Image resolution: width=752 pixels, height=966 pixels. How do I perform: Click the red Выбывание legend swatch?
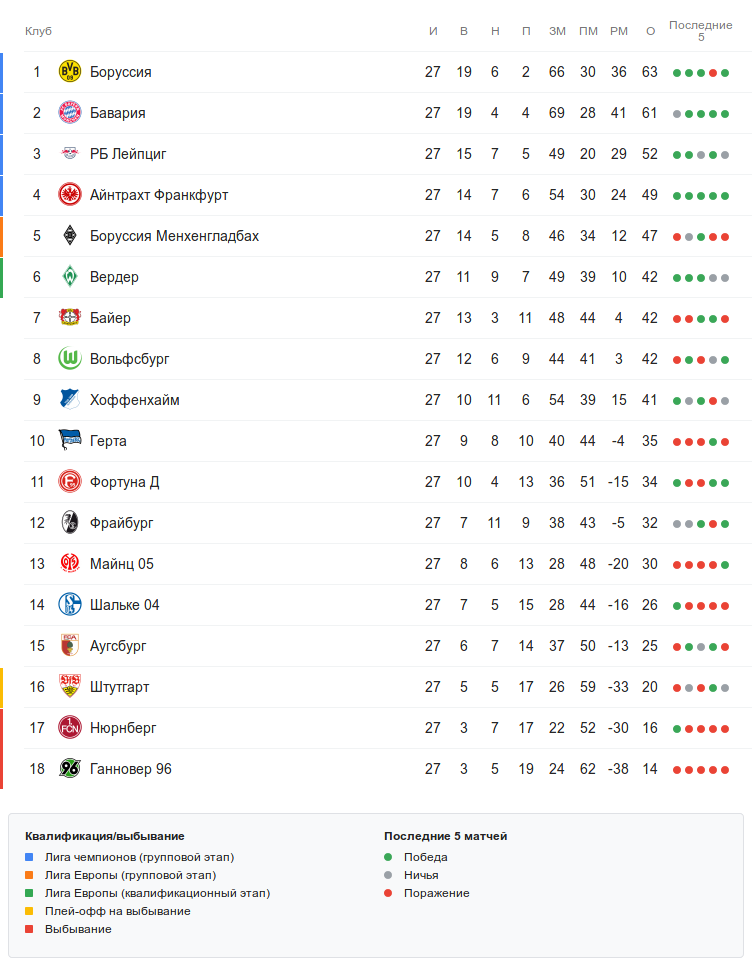click(x=30, y=929)
